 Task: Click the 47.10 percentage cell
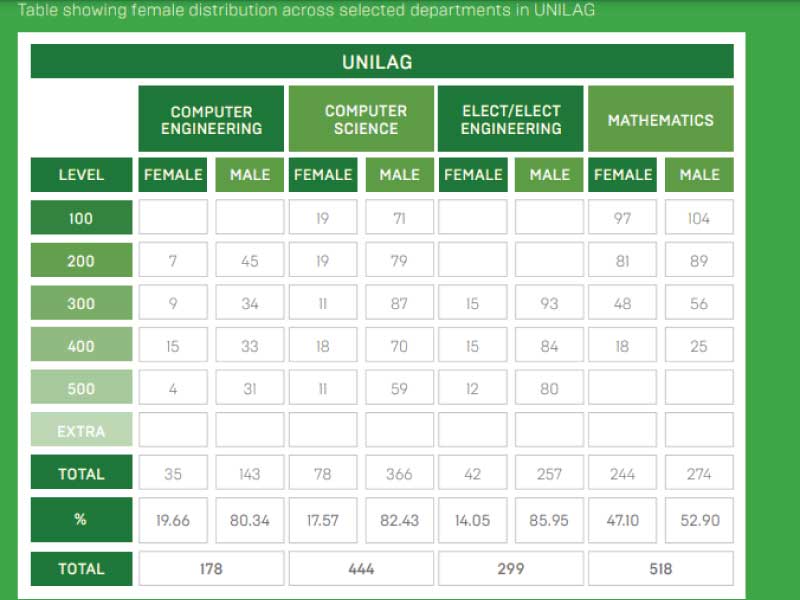622,520
